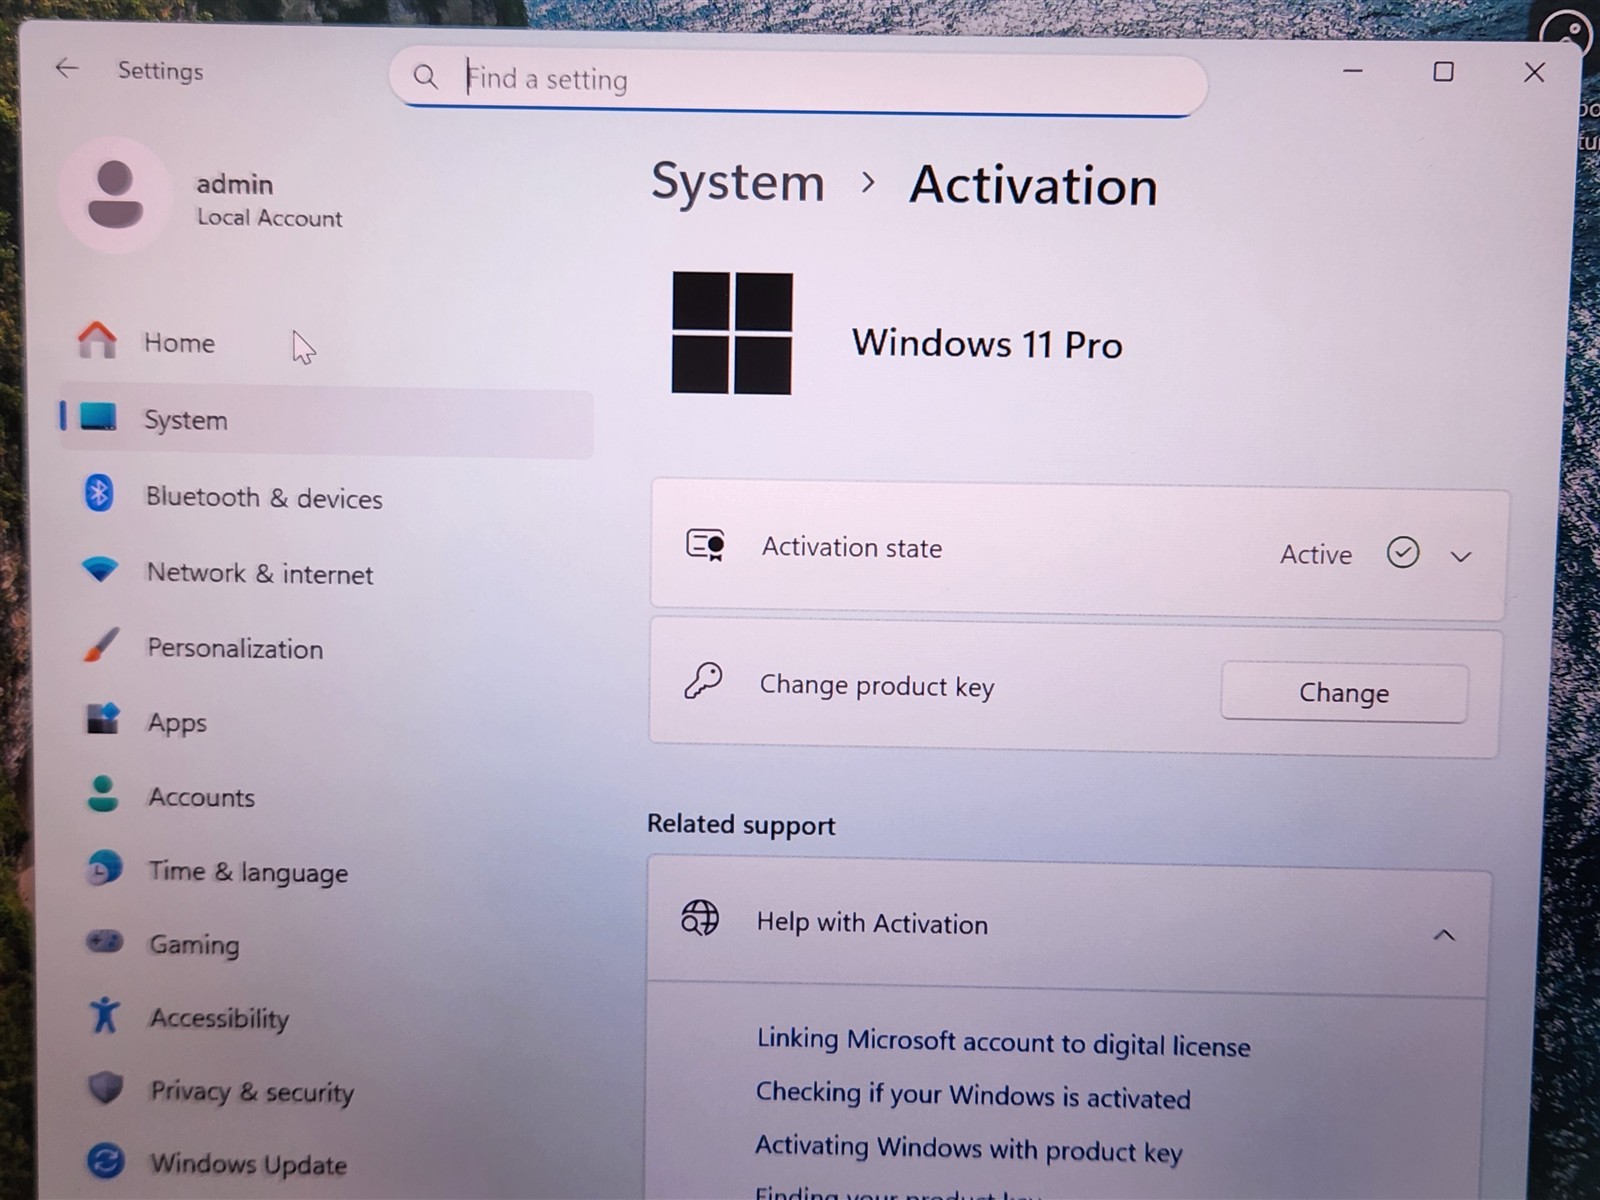Click the Activation page title
The width and height of the screenshot is (1600, 1200).
tap(1033, 186)
